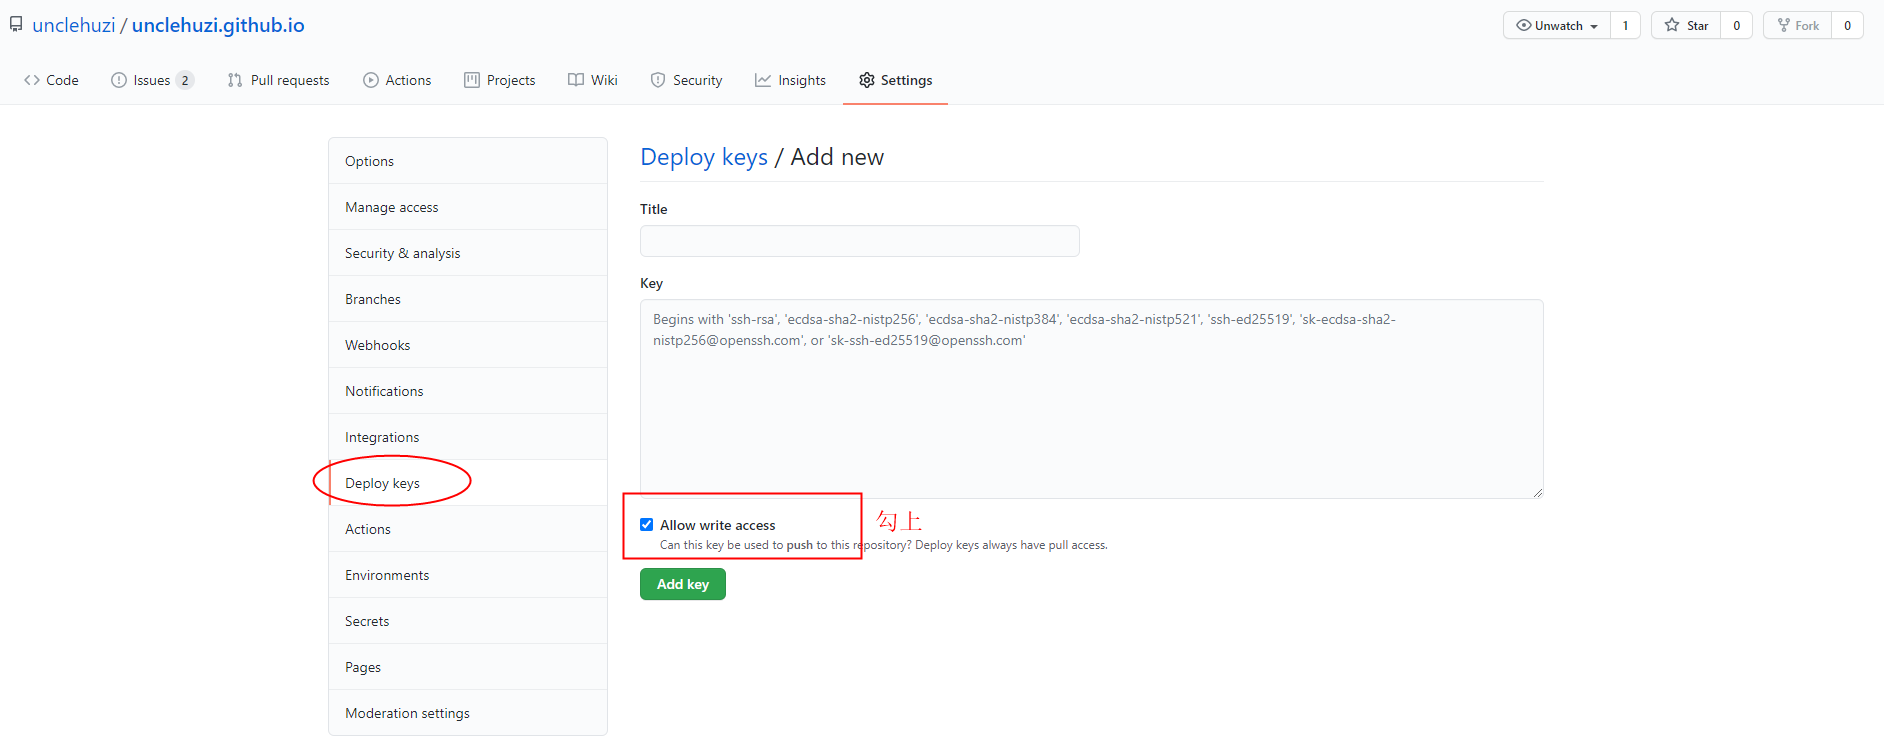The height and width of the screenshot is (747, 1884).
Task: Click the Add key button
Action: click(x=683, y=584)
